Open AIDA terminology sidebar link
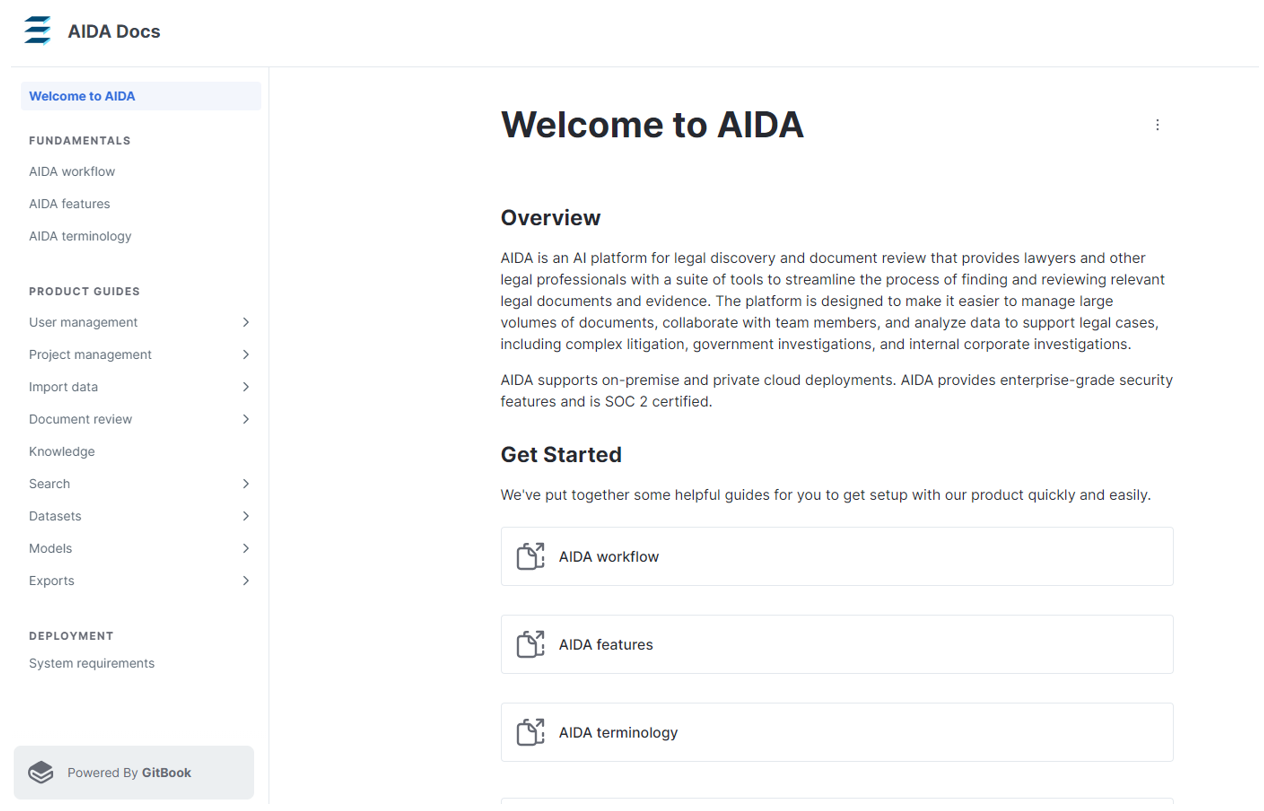This screenshot has height=811, width=1264. pyautogui.click(x=80, y=236)
